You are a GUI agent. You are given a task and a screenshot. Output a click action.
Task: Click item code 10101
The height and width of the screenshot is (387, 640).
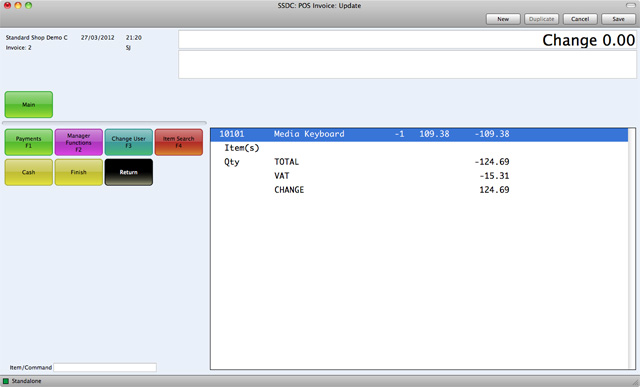click(x=232, y=134)
